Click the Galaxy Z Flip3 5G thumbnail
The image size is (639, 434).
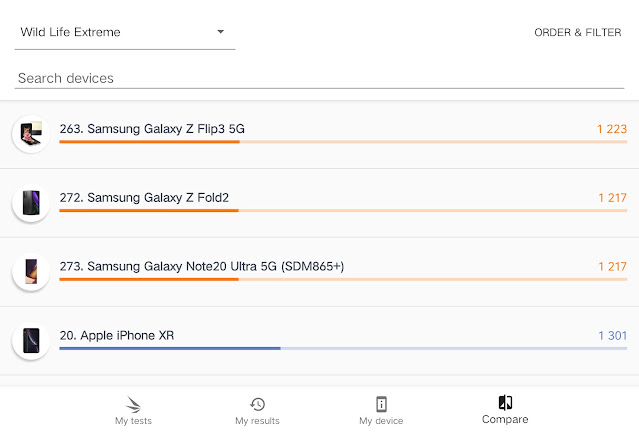[30, 134]
